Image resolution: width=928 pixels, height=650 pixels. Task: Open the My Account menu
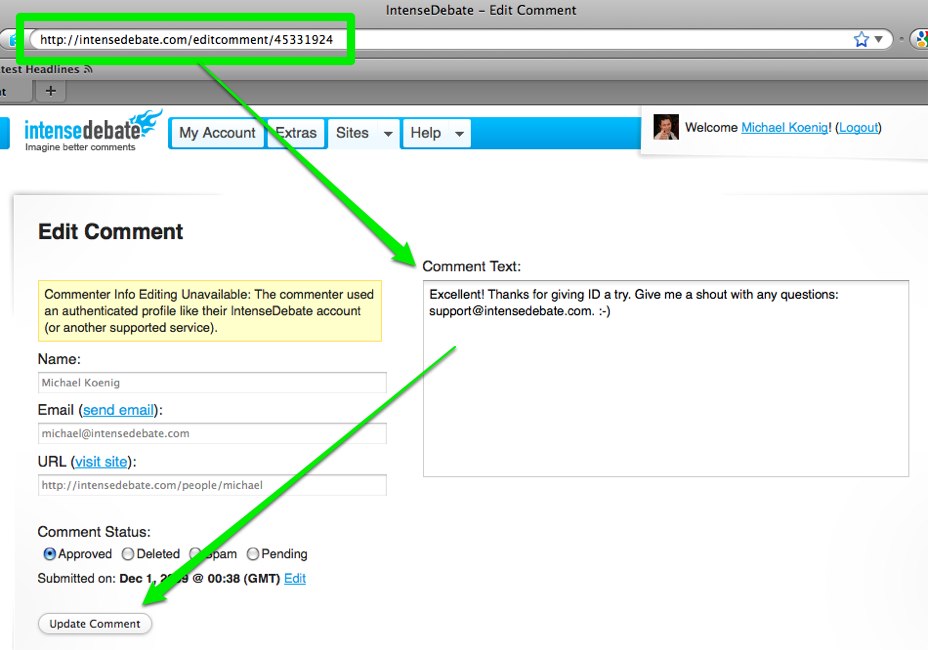217,133
